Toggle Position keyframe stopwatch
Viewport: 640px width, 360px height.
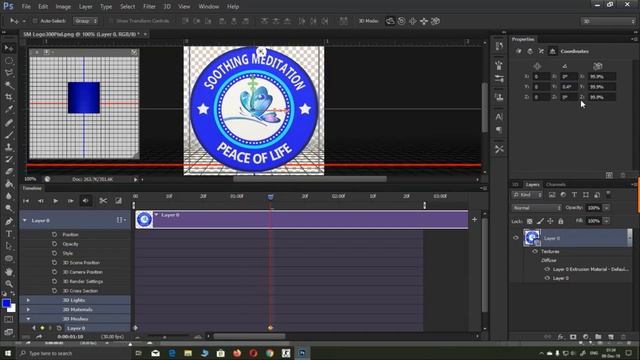pyautogui.click(x=54, y=234)
